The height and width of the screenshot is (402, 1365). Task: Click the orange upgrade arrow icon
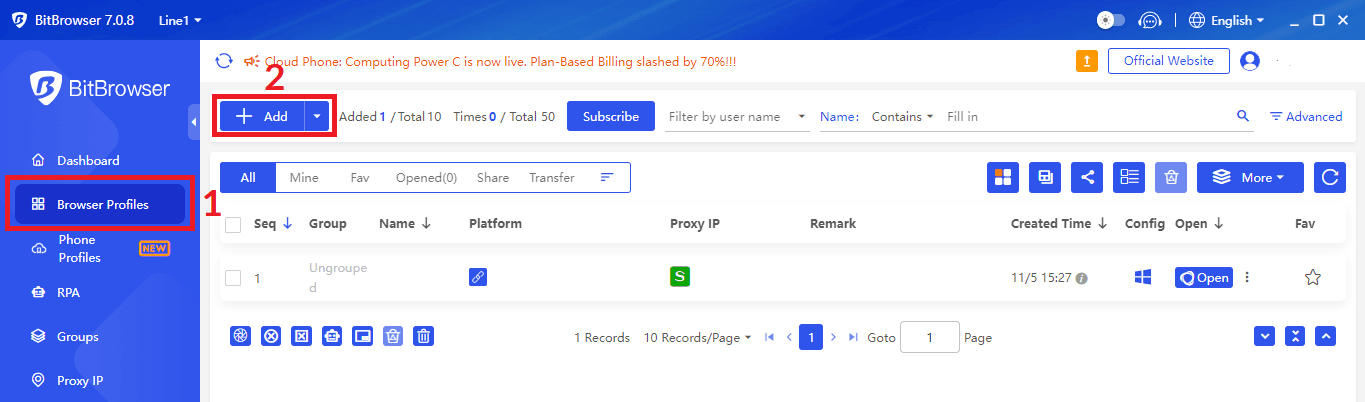1086,61
